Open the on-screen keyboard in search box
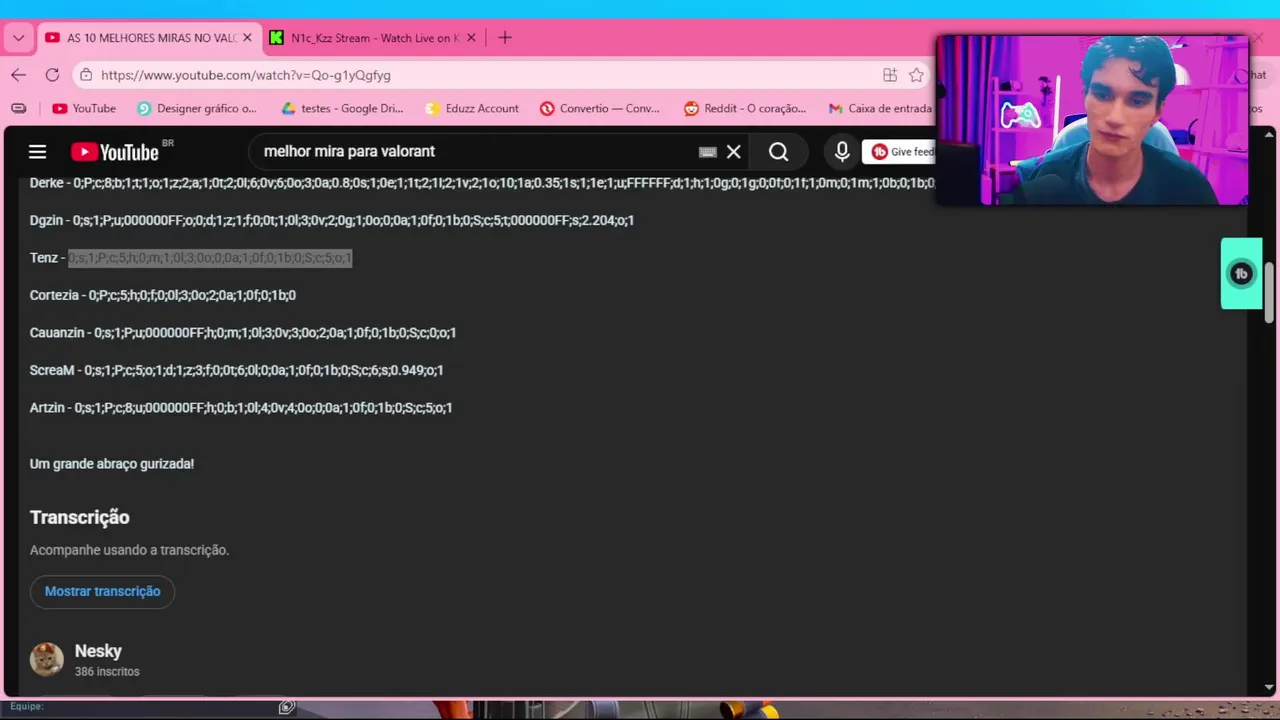 pyautogui.click(x=707, y=152)
